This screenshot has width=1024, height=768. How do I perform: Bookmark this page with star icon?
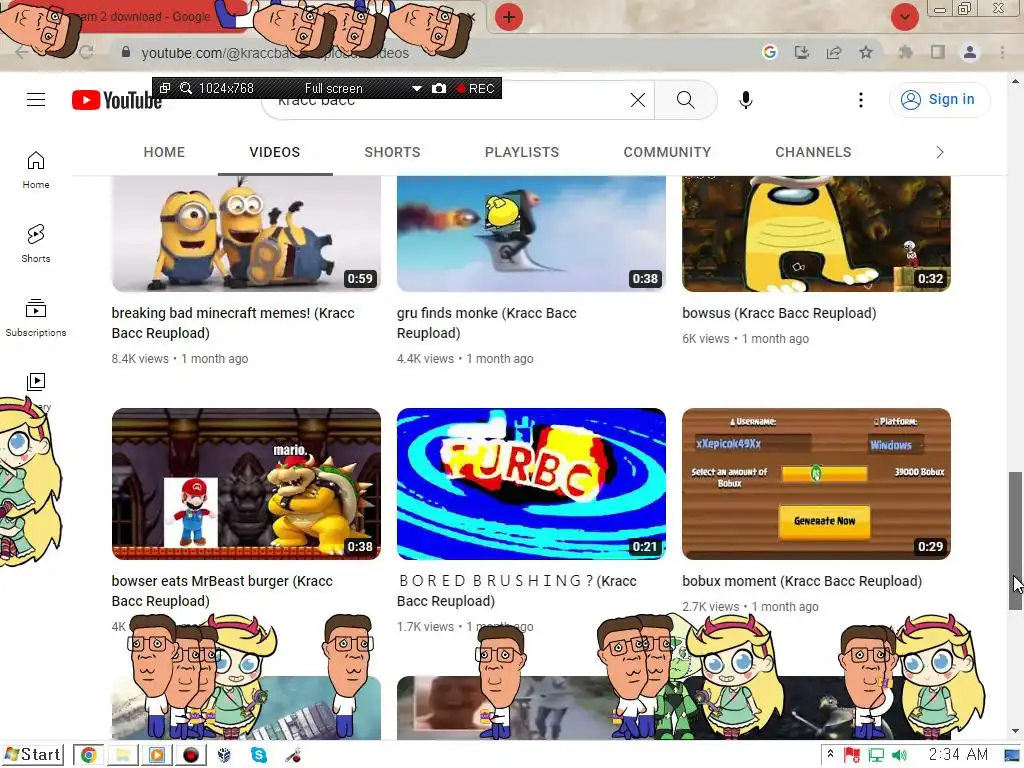coord(865,52)
